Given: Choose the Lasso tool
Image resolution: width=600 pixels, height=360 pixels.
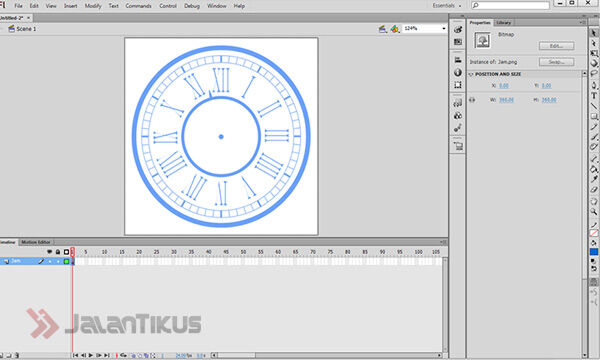Looking at the screenshot, I should (594, 73).
